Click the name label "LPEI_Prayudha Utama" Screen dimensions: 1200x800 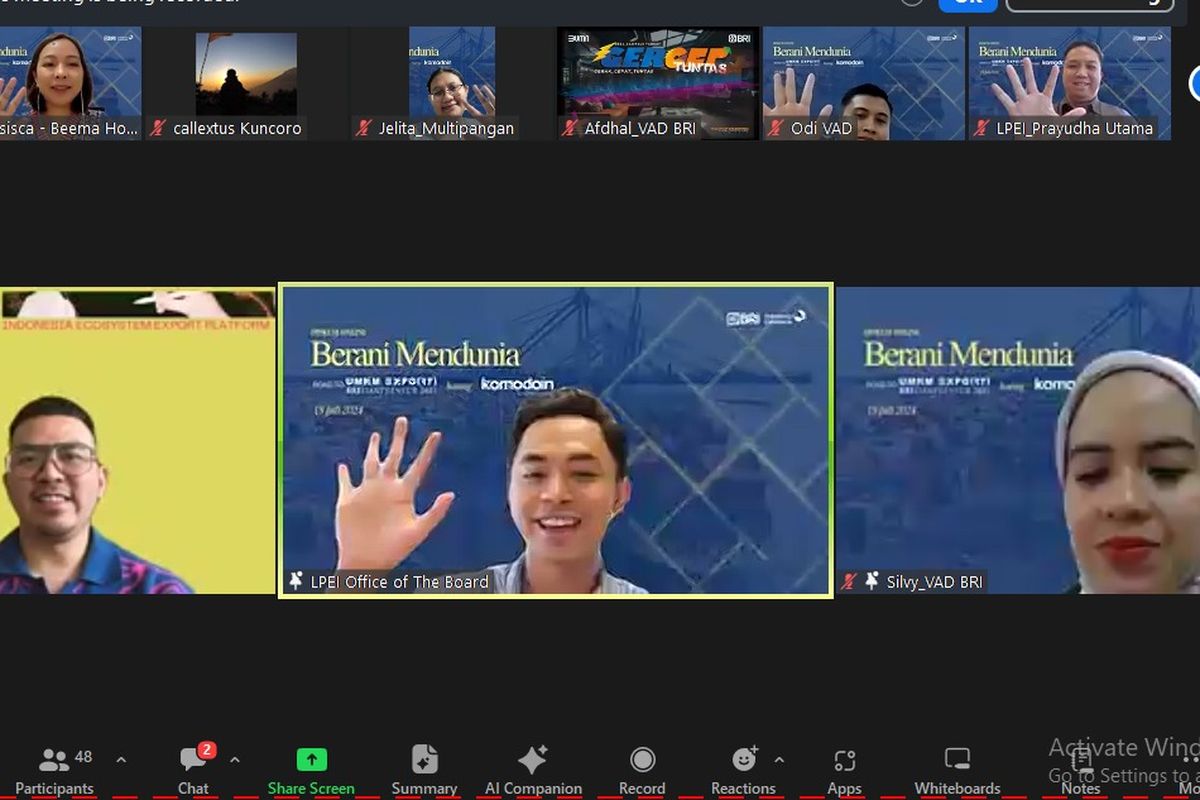coord(1075,128)
